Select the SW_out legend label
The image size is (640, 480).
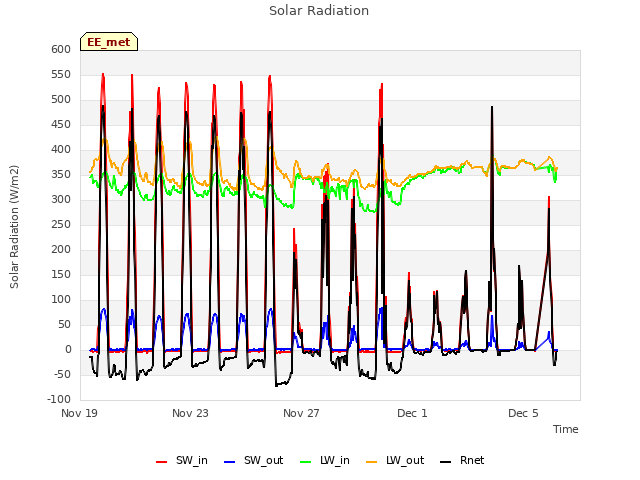tap(264, 460)
